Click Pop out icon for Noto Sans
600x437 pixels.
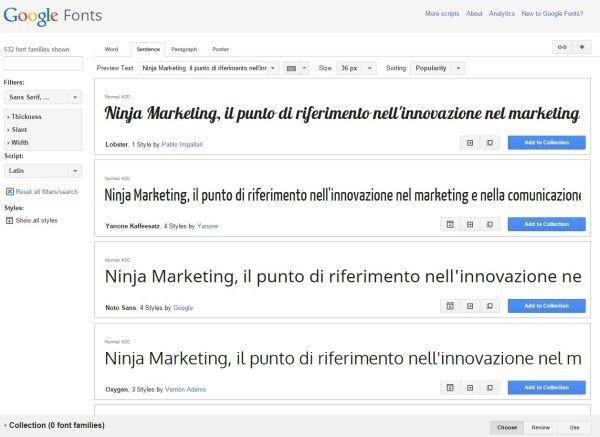(490, 306)
